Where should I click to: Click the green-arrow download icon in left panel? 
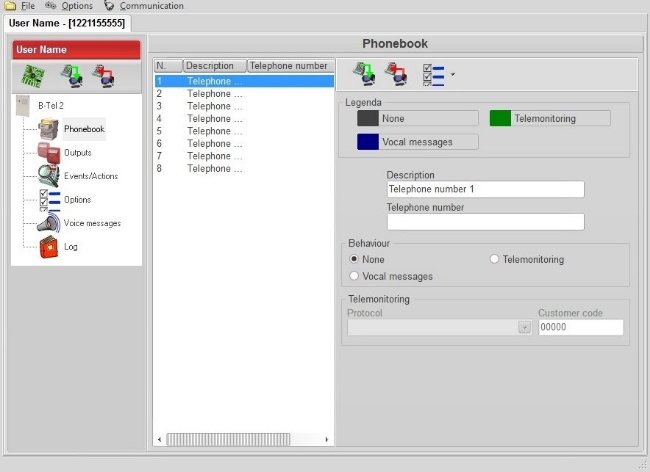point(71,76)
